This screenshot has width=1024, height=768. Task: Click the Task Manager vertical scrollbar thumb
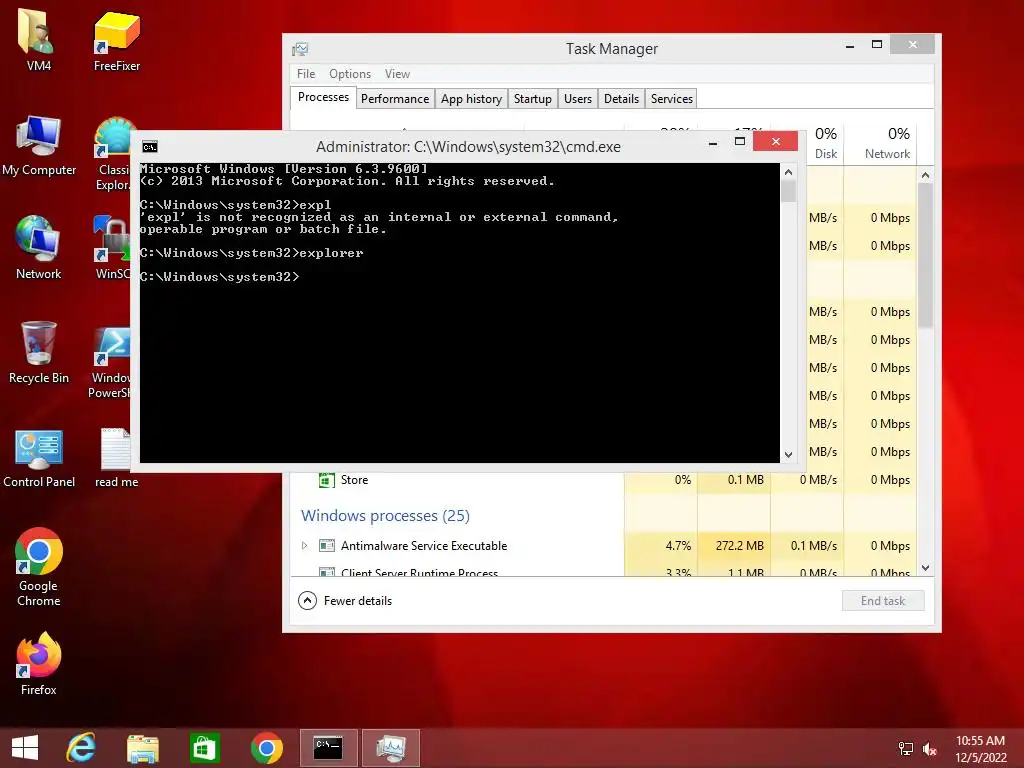coord(925,255)
